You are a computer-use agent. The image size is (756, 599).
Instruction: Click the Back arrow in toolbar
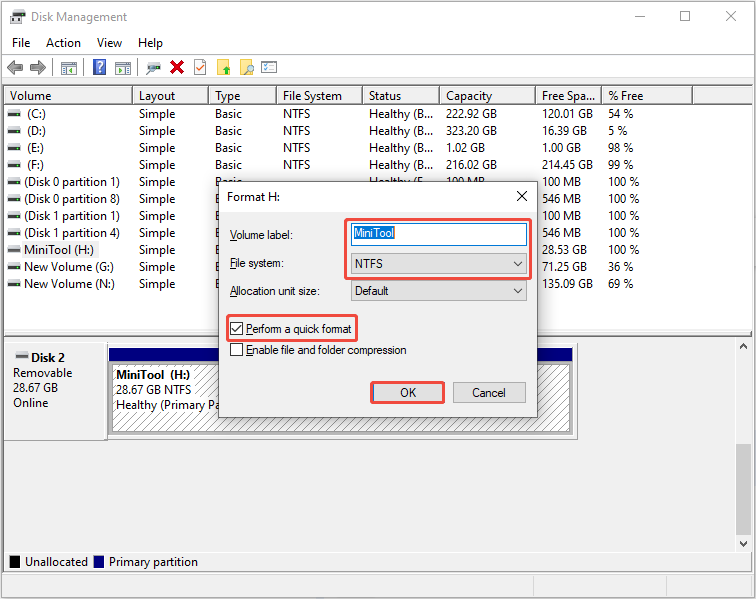click(x=15, y=68)
